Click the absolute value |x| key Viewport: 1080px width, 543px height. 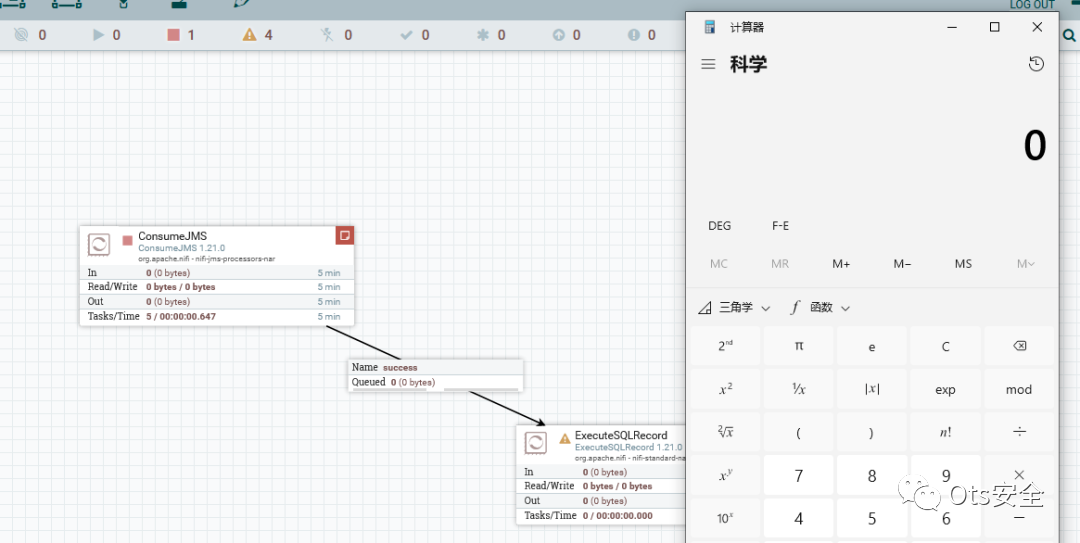tap(871, 389)
